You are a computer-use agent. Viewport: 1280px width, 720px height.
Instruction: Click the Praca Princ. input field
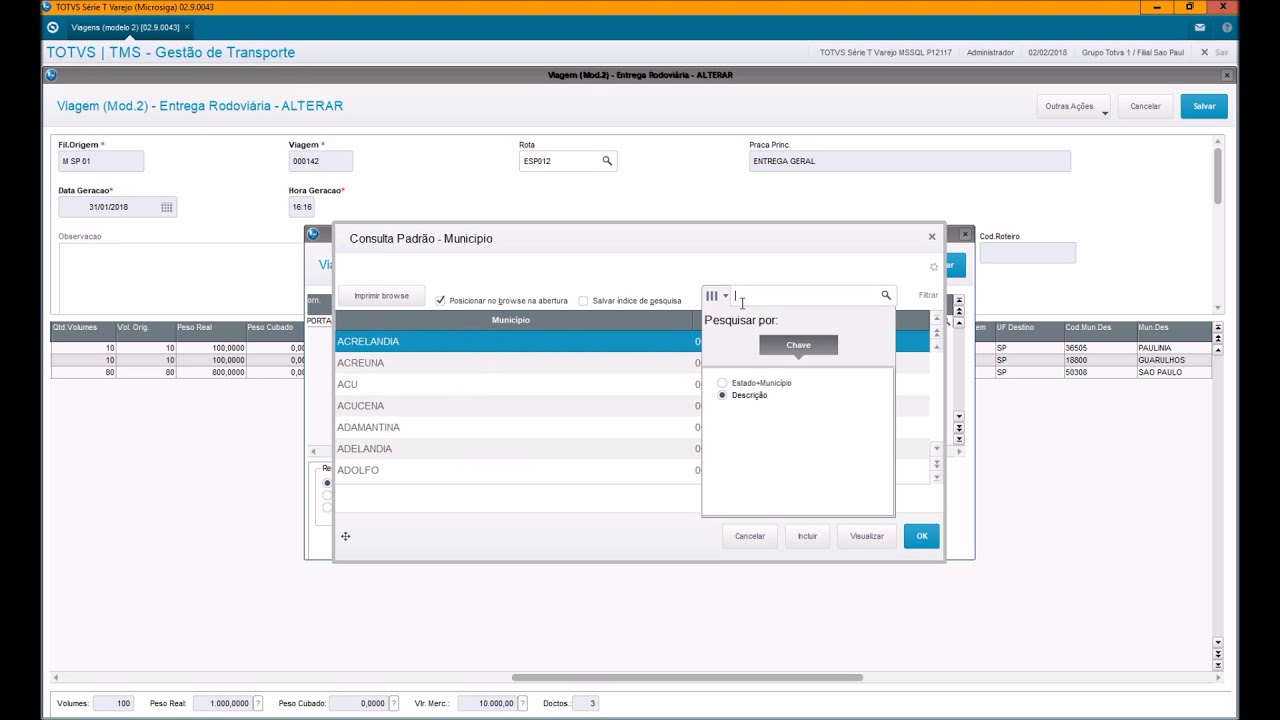(910, 161)
